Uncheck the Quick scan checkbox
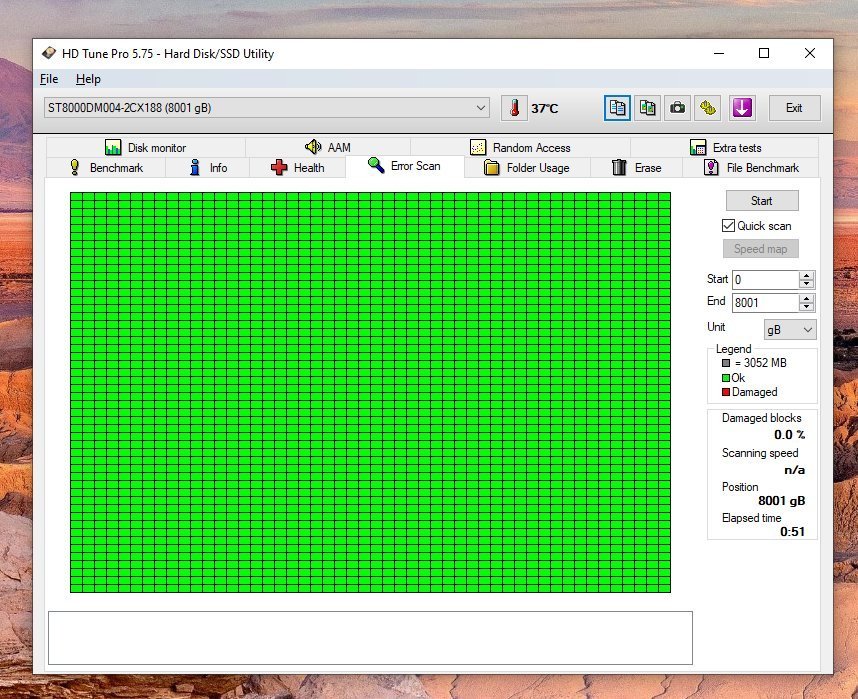The height and width of the screenshot is (699, 858). 729,226
